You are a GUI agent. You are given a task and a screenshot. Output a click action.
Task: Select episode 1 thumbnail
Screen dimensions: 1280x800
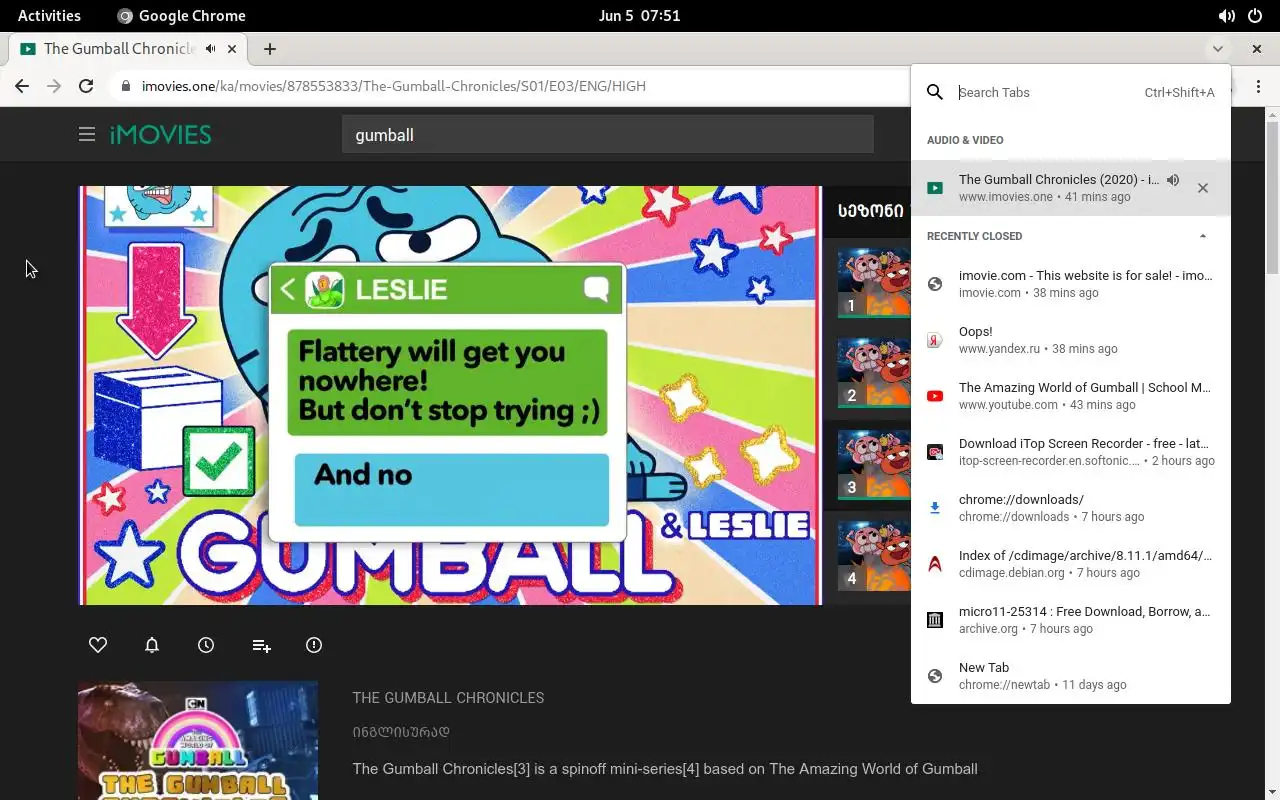(874, 283)
